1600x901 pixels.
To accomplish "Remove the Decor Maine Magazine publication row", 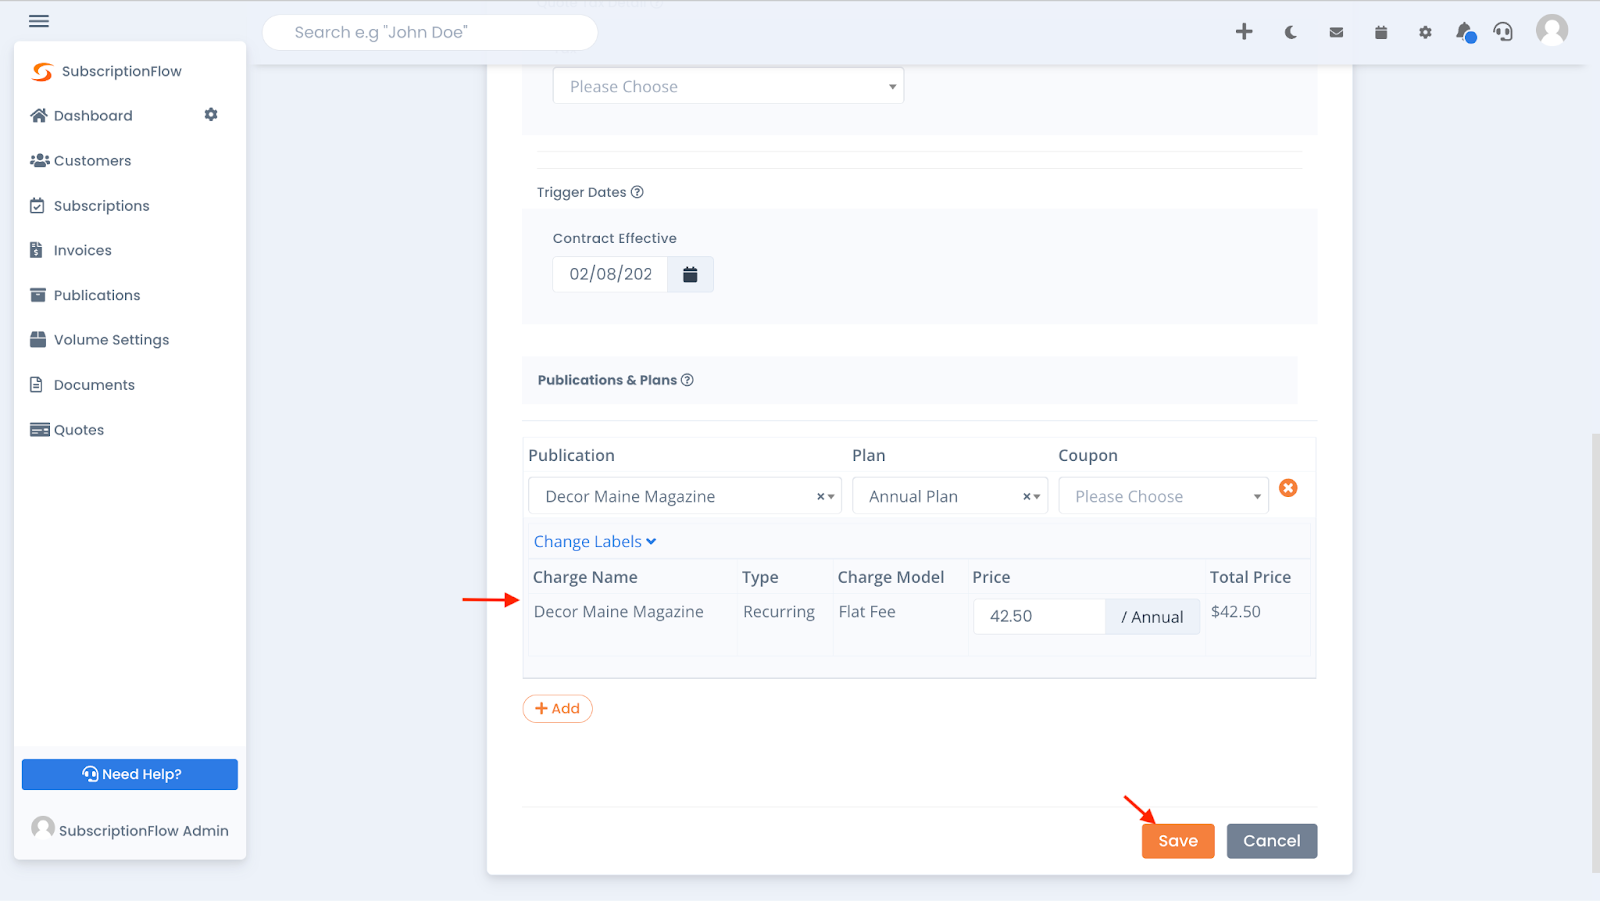I will (x=1288, y=488).
